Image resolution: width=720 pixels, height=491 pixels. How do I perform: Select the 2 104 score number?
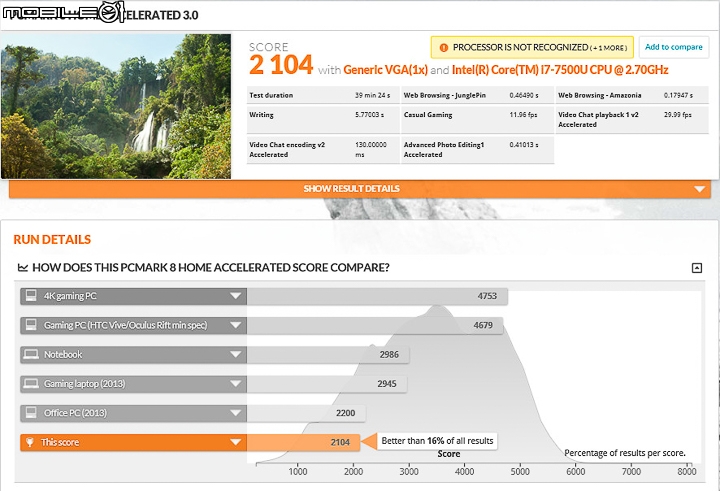click(281, 65)
